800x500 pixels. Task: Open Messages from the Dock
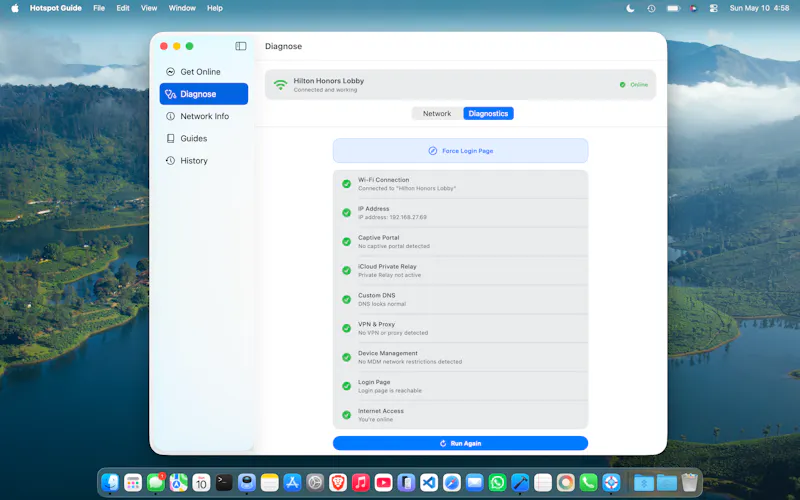(x=156, y=482)
